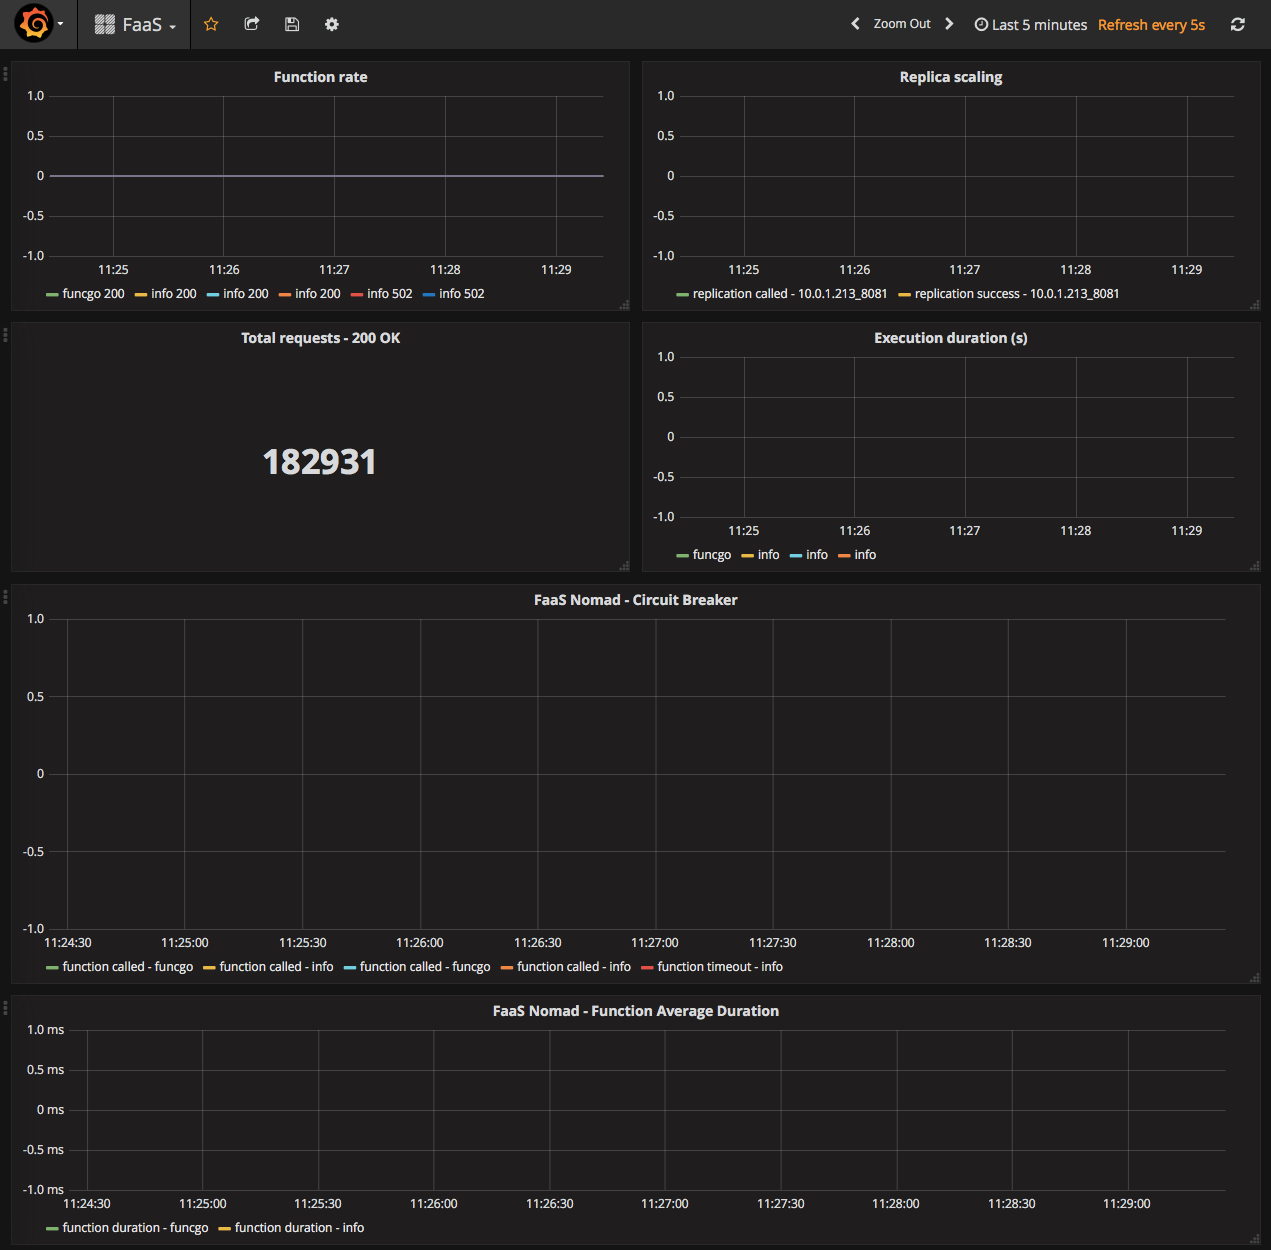Click cyan info swatch in Execution duration legend
This screenshot has width=1271, height=1250.
pyautogui.click(x=796, y=556)
